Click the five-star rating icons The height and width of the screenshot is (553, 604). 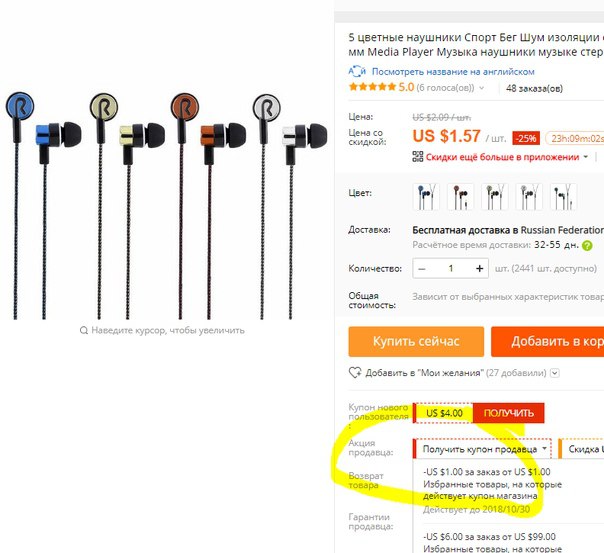pos(372,87)
